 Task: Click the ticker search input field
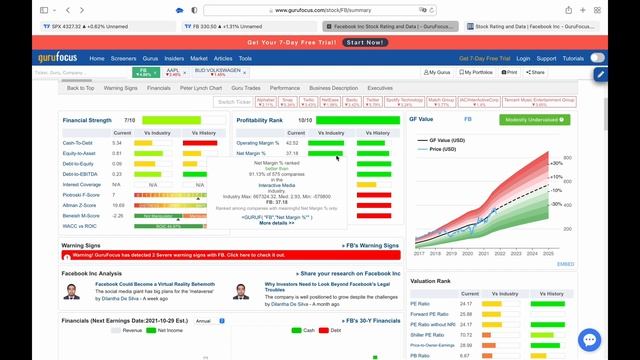point(82,73)
